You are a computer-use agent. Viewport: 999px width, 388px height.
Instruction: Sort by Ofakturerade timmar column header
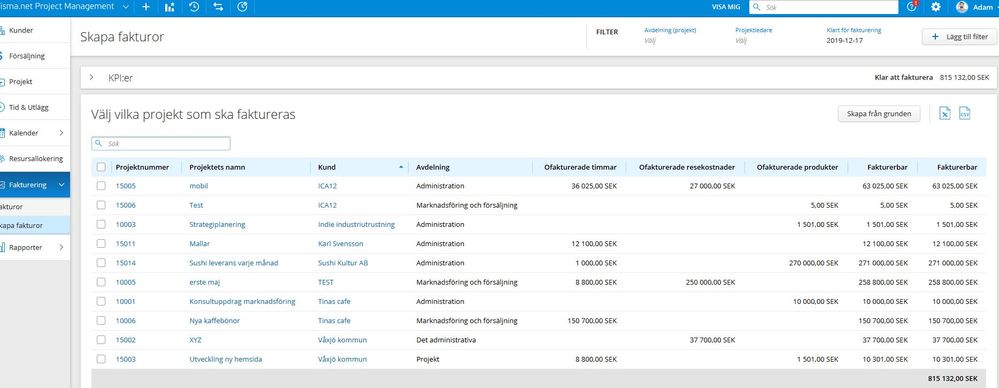coord(580,168)
